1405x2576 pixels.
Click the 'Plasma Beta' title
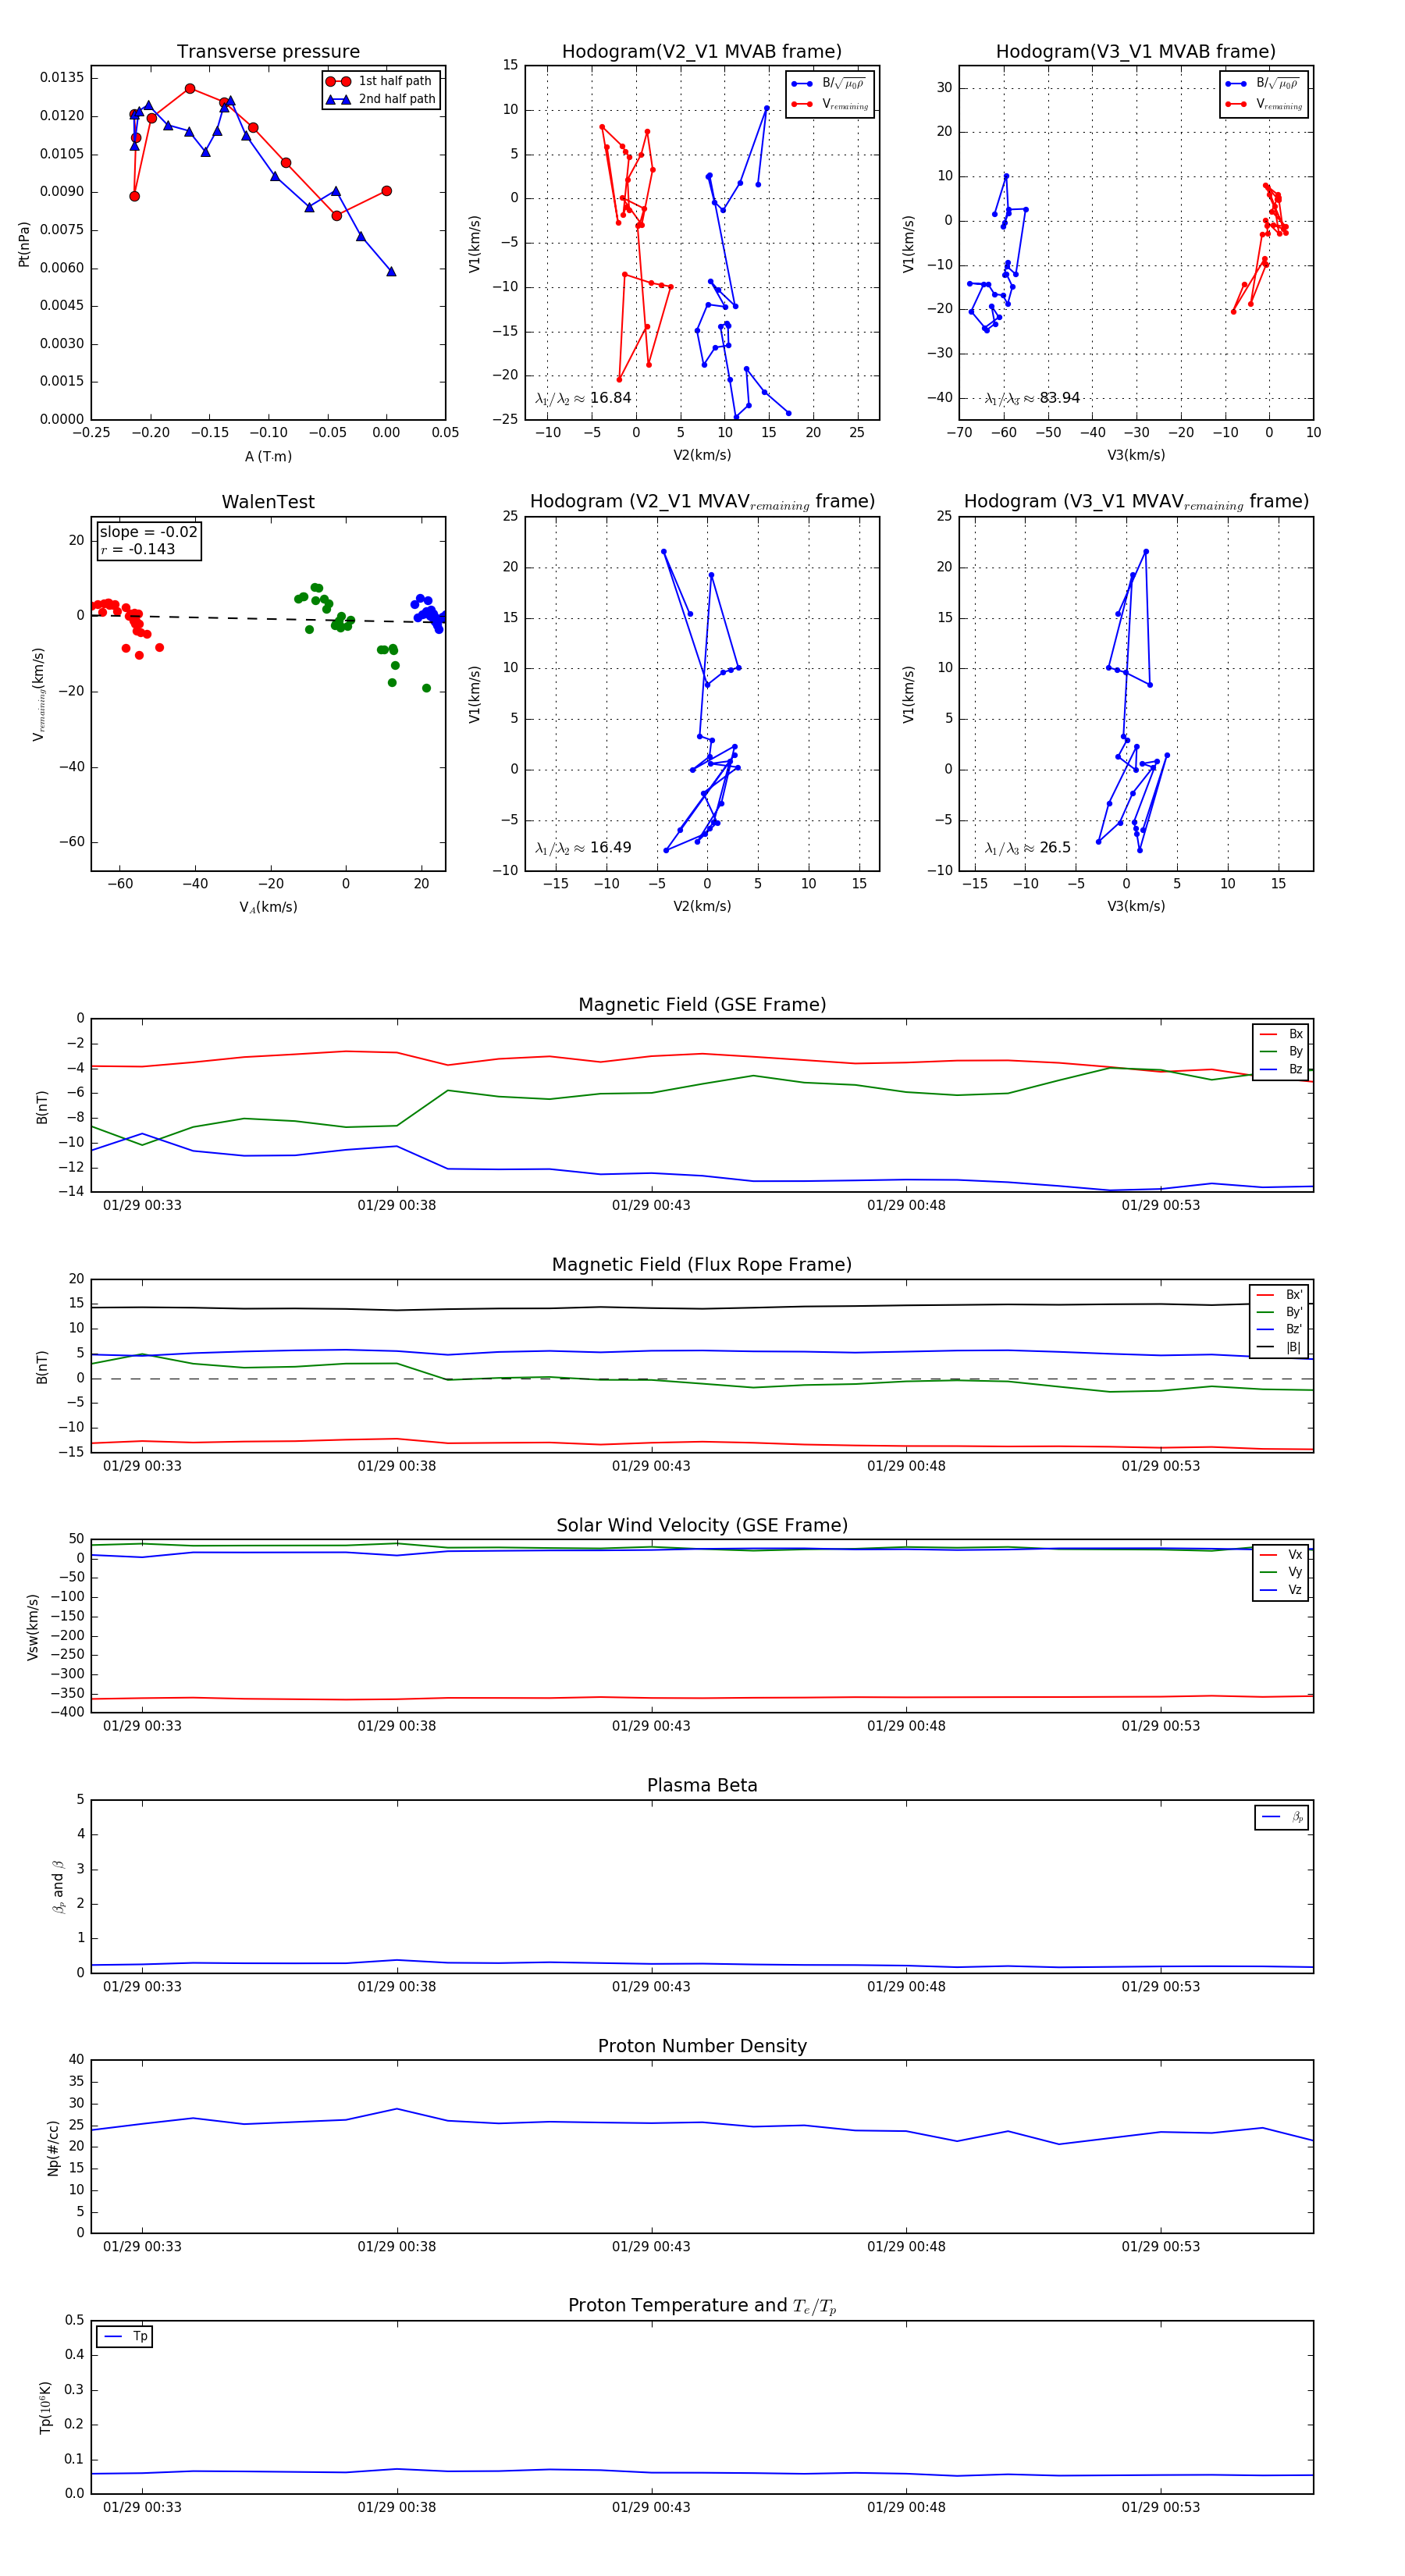pos(702,1785)
